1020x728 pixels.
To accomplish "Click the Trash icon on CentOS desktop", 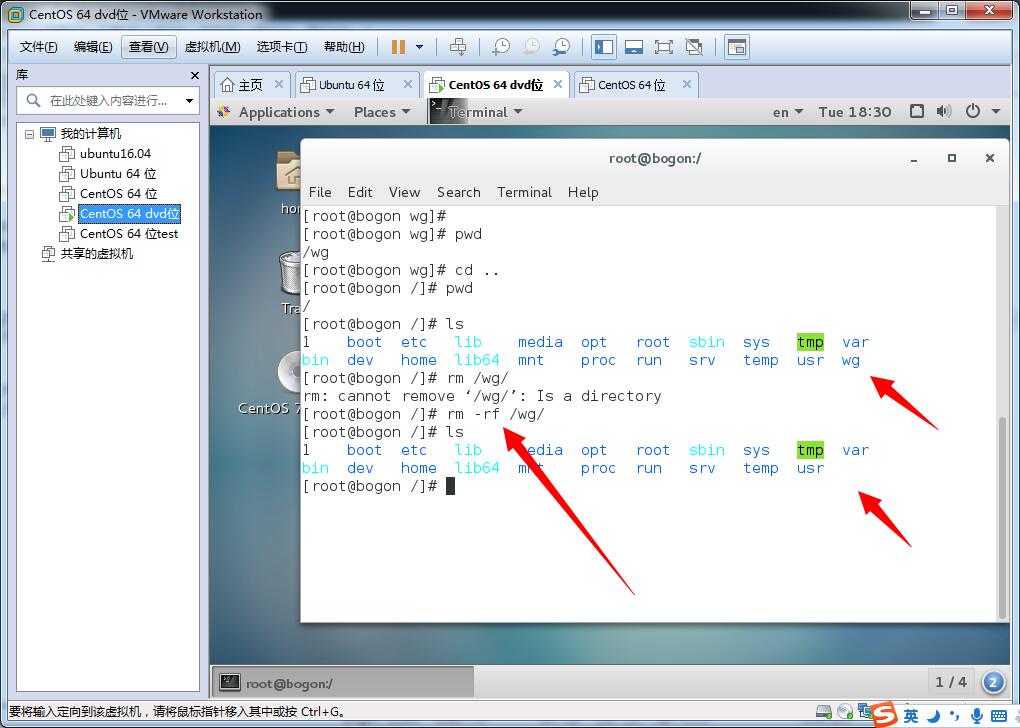I will click(289, 273).
